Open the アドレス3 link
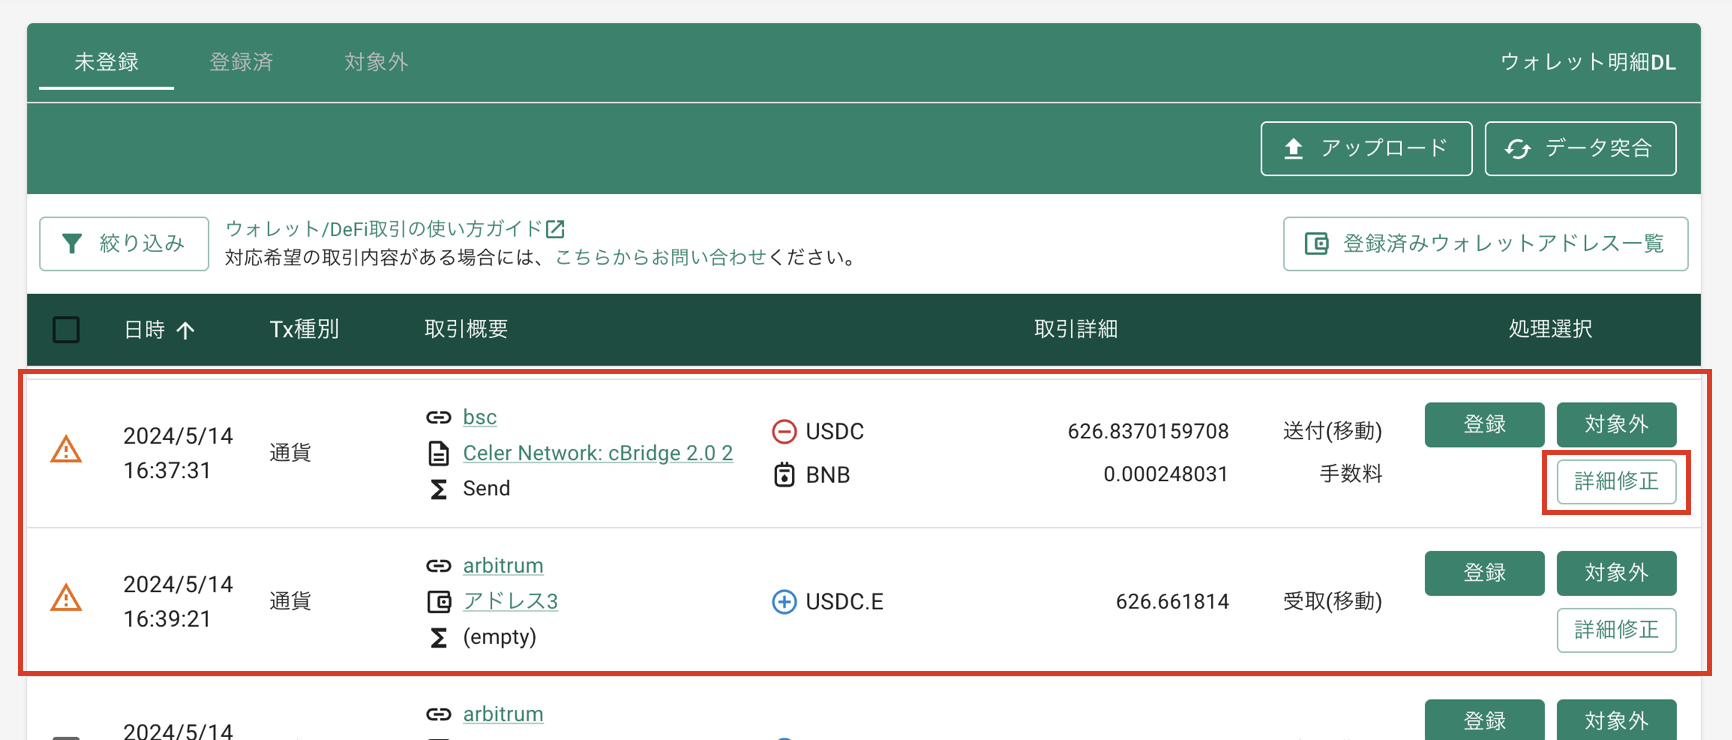Viewport: 1732px width, 740px height. point(510,601)
